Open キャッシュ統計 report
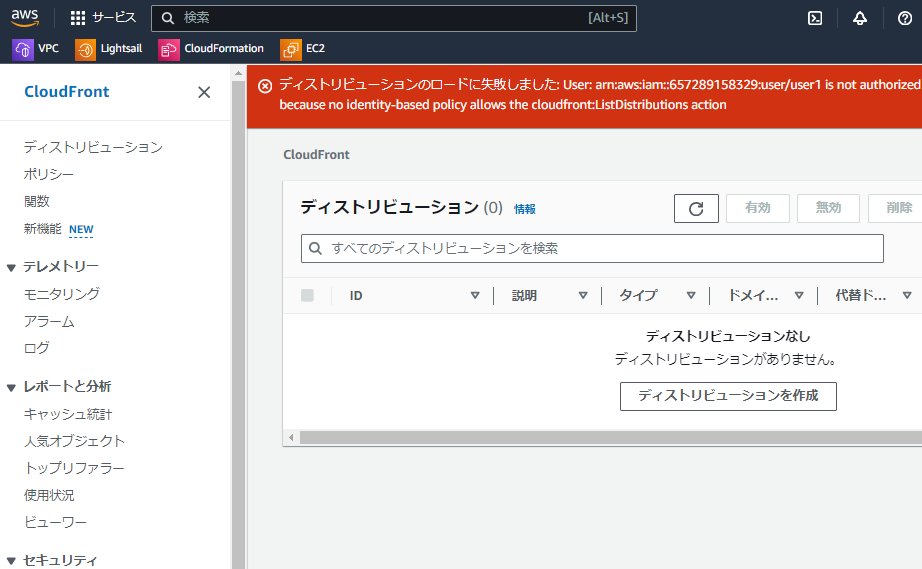Viewport: 922px width, 569px height. coord(68,414)
